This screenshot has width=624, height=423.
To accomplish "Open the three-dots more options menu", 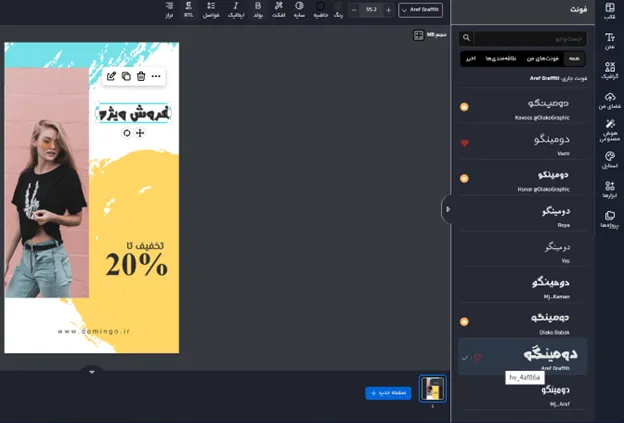I will coord(156,76).
